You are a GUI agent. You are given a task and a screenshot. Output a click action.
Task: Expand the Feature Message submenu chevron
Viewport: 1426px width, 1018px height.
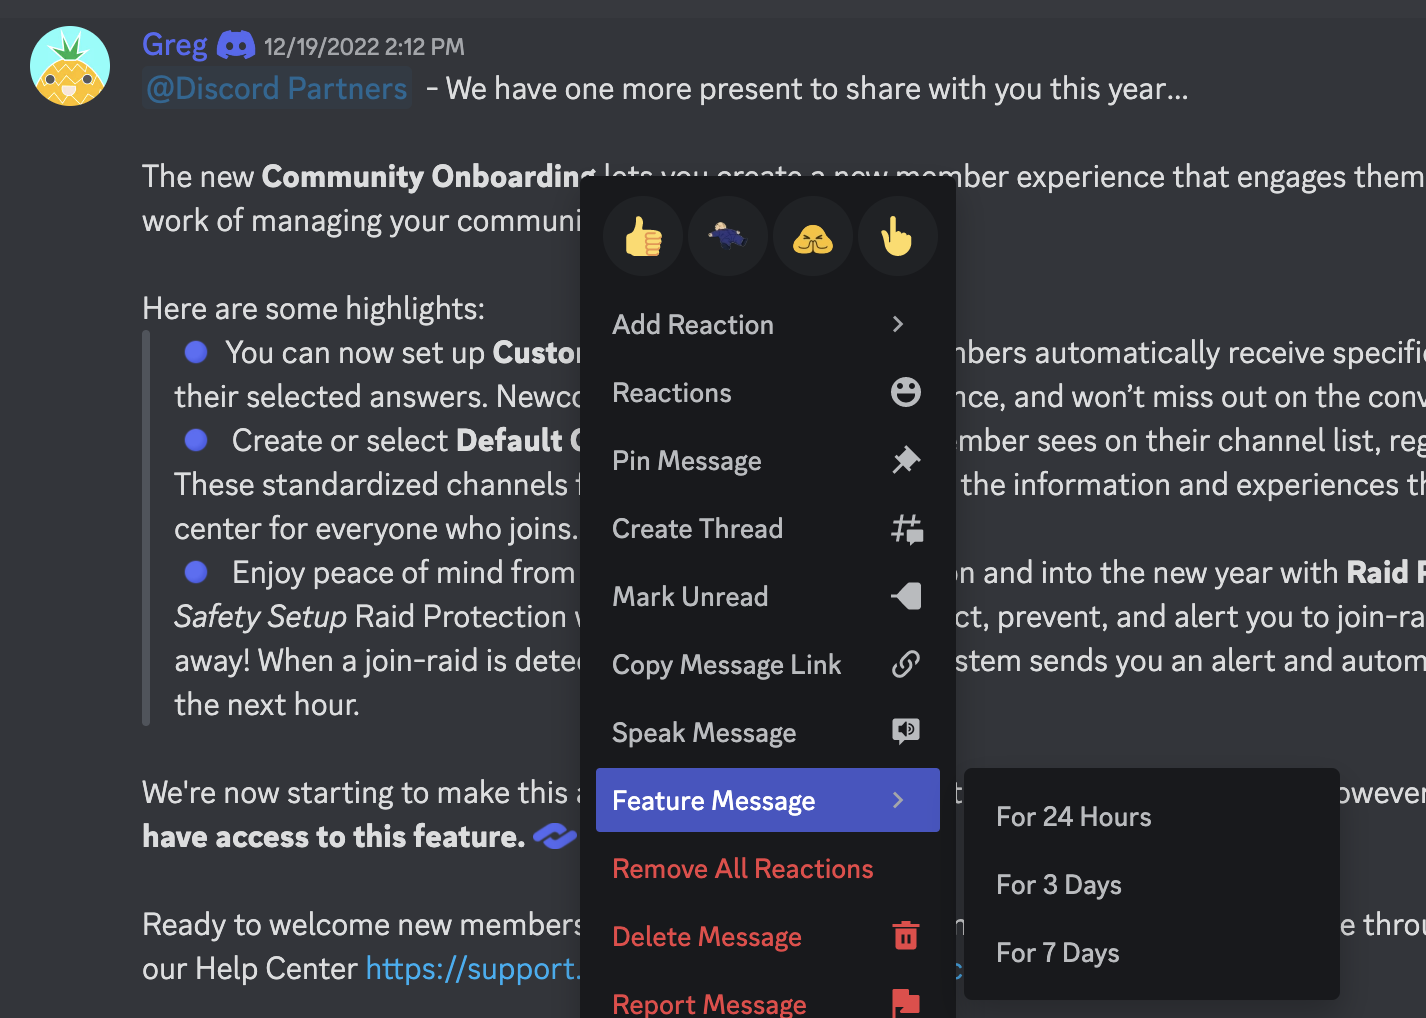pos(898,800)
